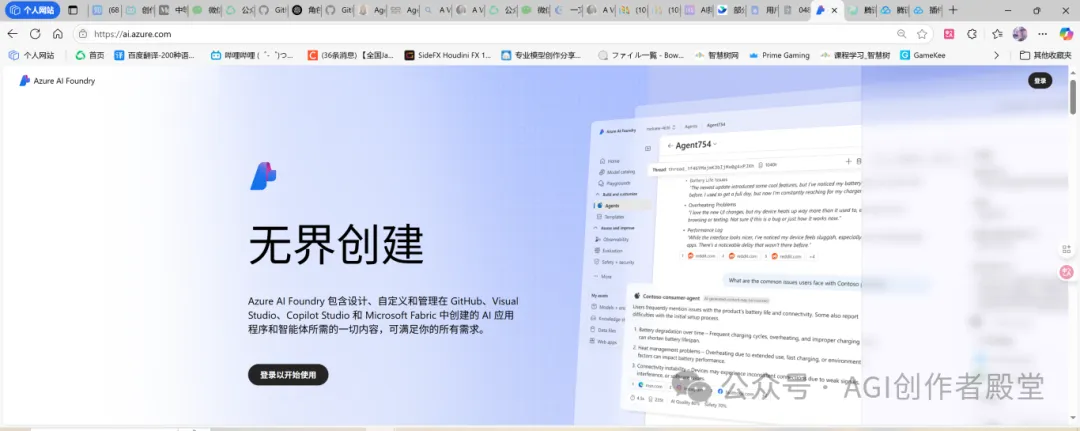Switch to the (68 tab

105,10
